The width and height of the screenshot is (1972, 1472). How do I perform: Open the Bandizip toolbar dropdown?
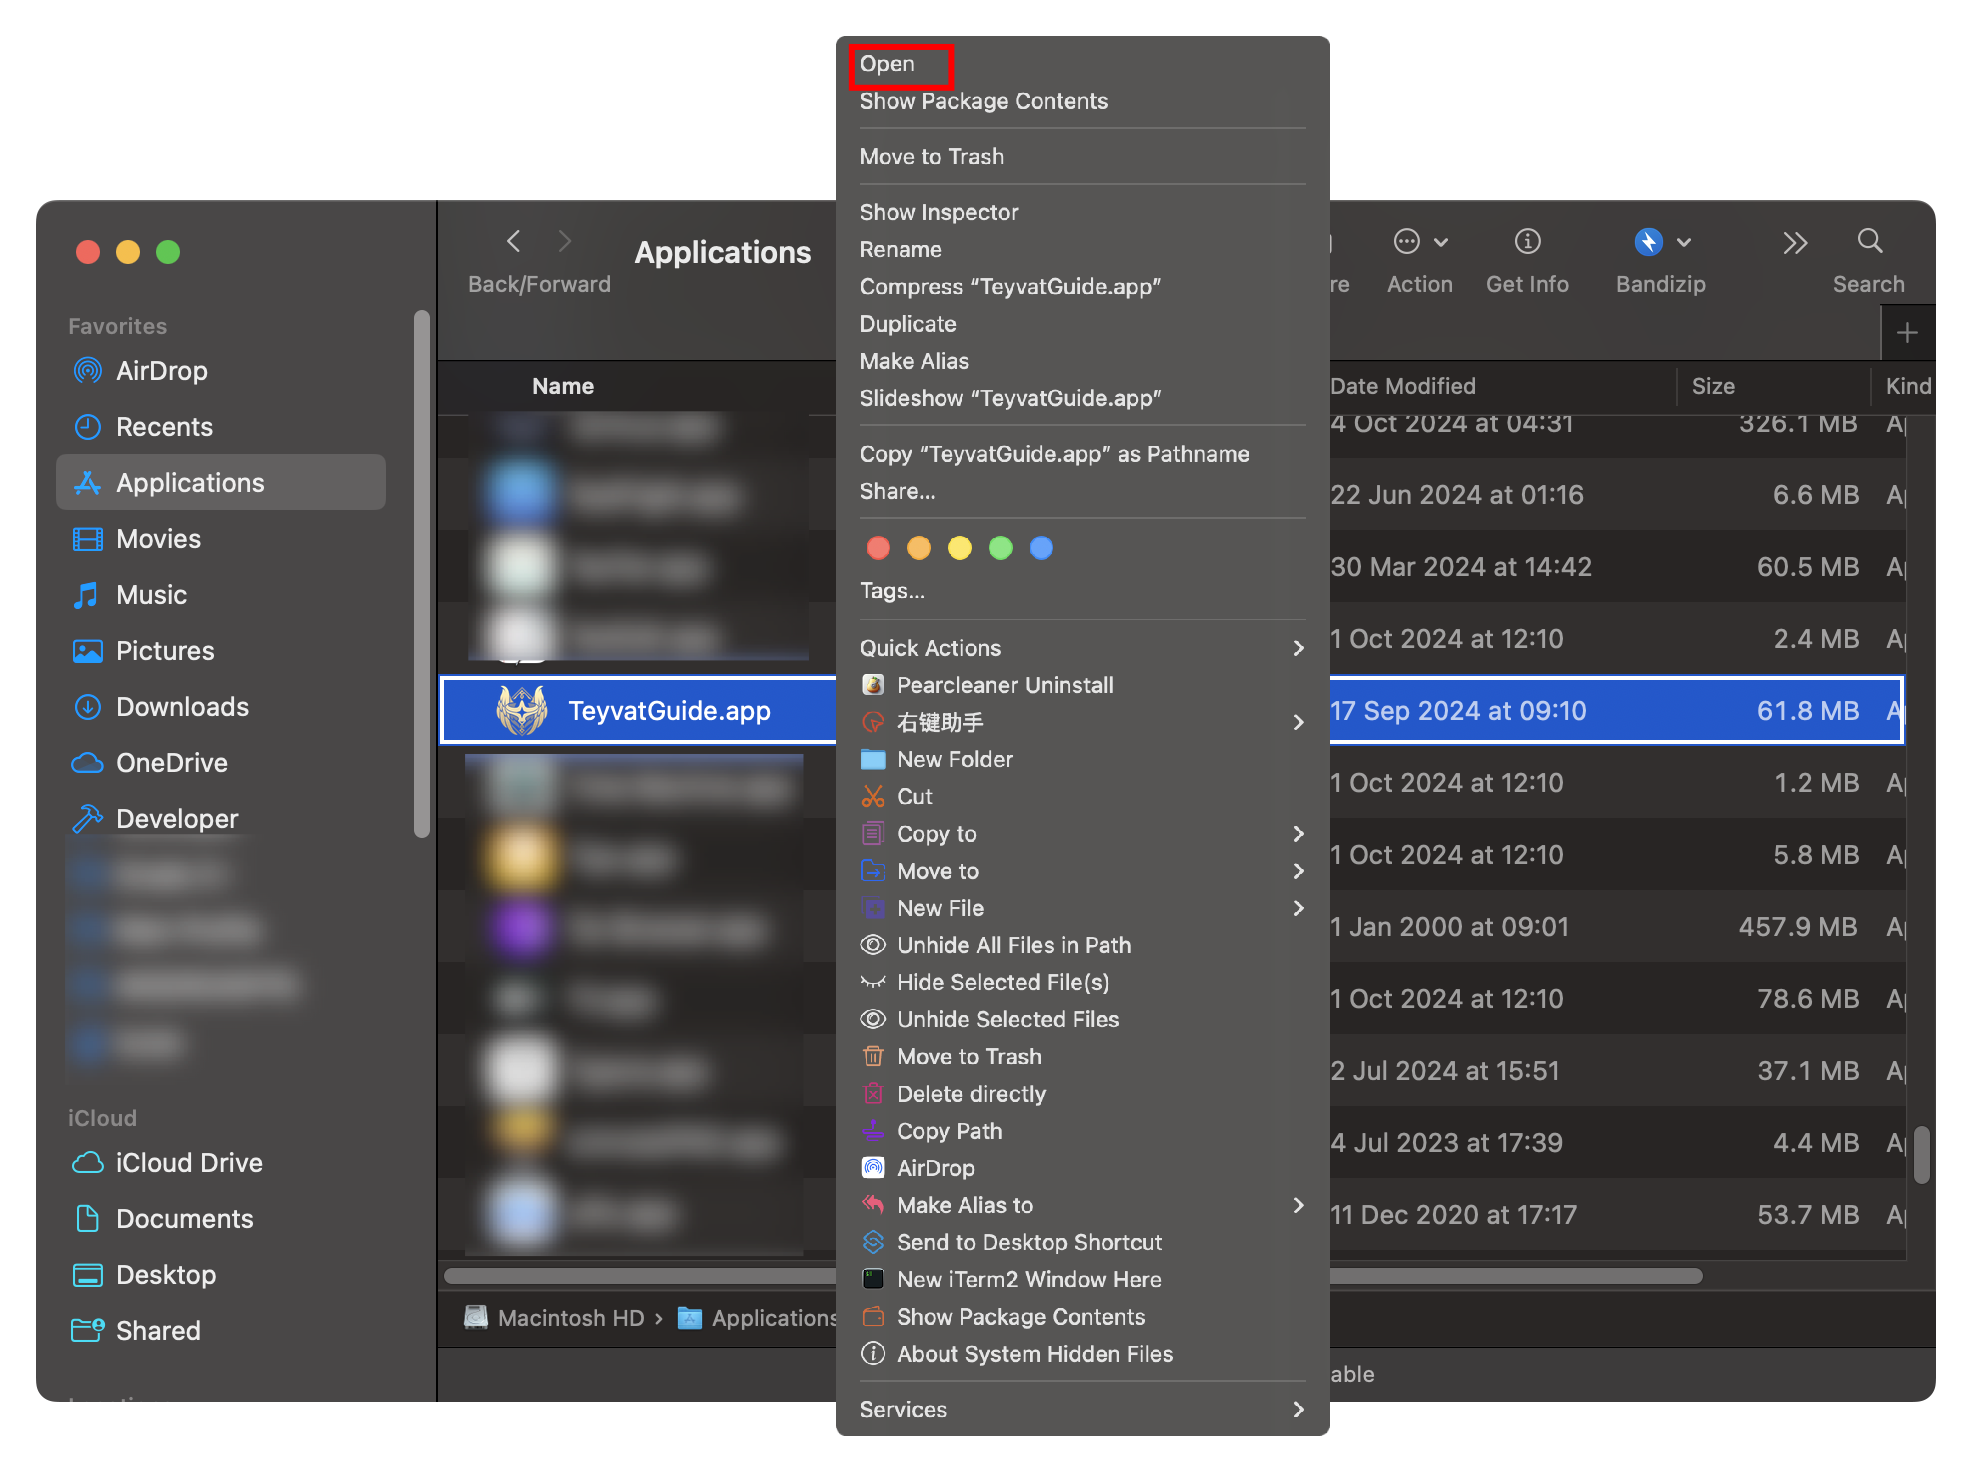[x=1661, y=242]
